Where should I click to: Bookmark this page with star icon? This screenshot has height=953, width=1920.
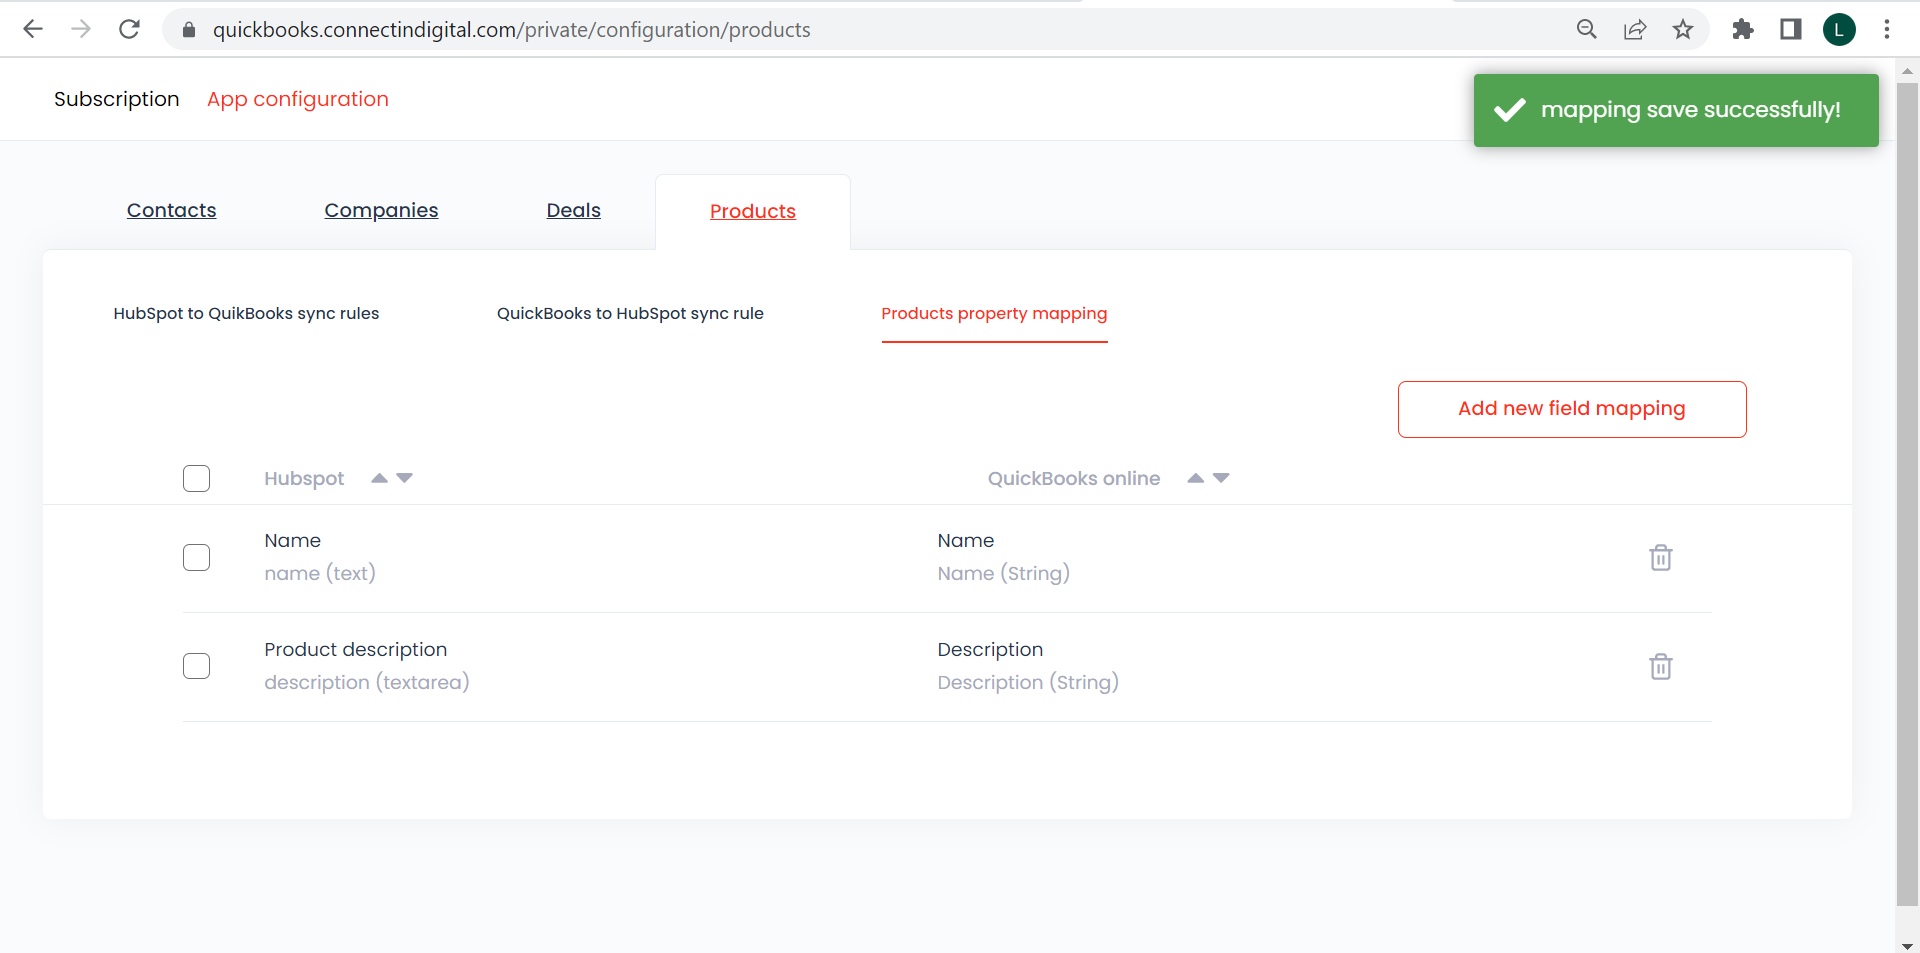pyautogui.click(x=1683, y=29)
